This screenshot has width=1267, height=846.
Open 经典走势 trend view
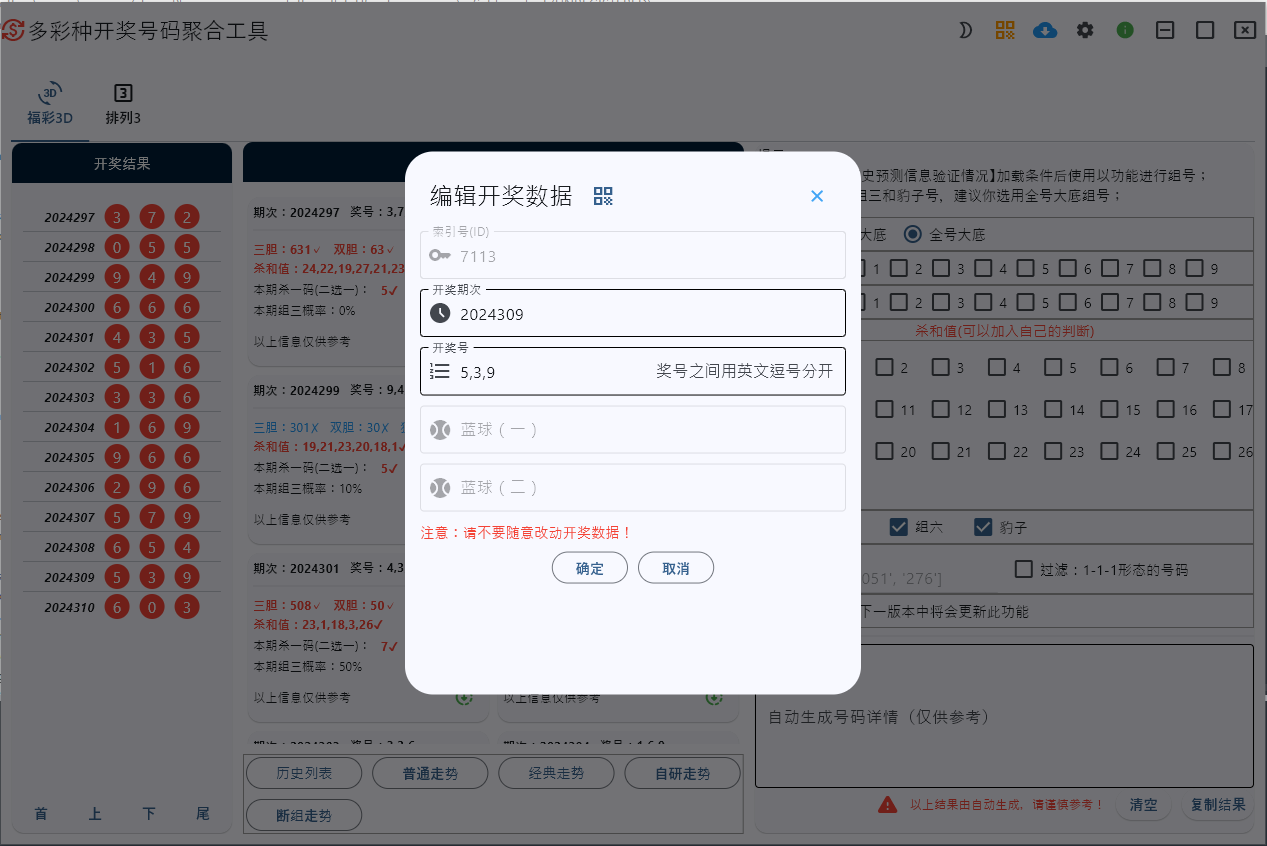pos(556,773)
